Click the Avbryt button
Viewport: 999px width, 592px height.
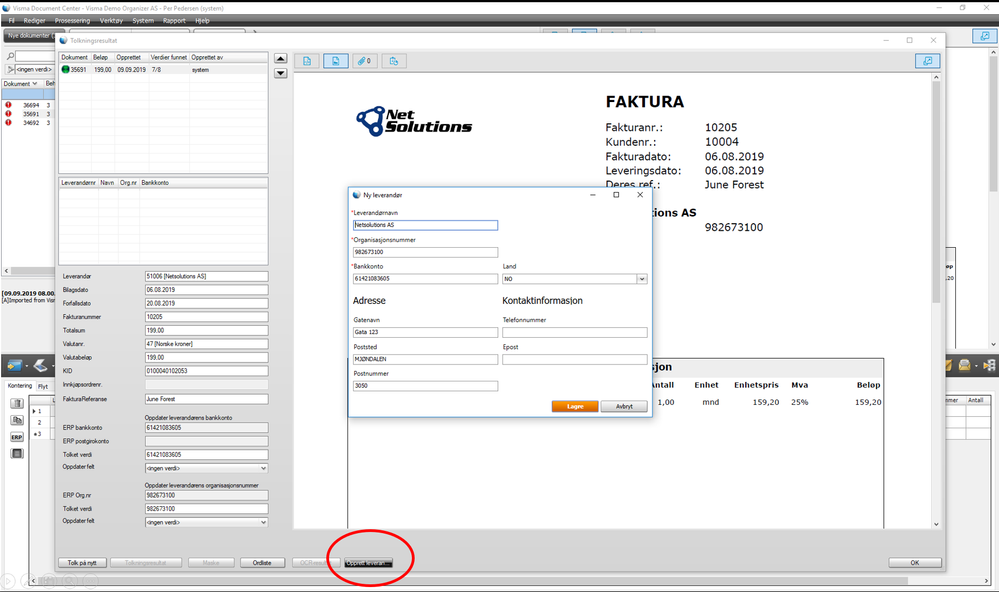(624, 407)
